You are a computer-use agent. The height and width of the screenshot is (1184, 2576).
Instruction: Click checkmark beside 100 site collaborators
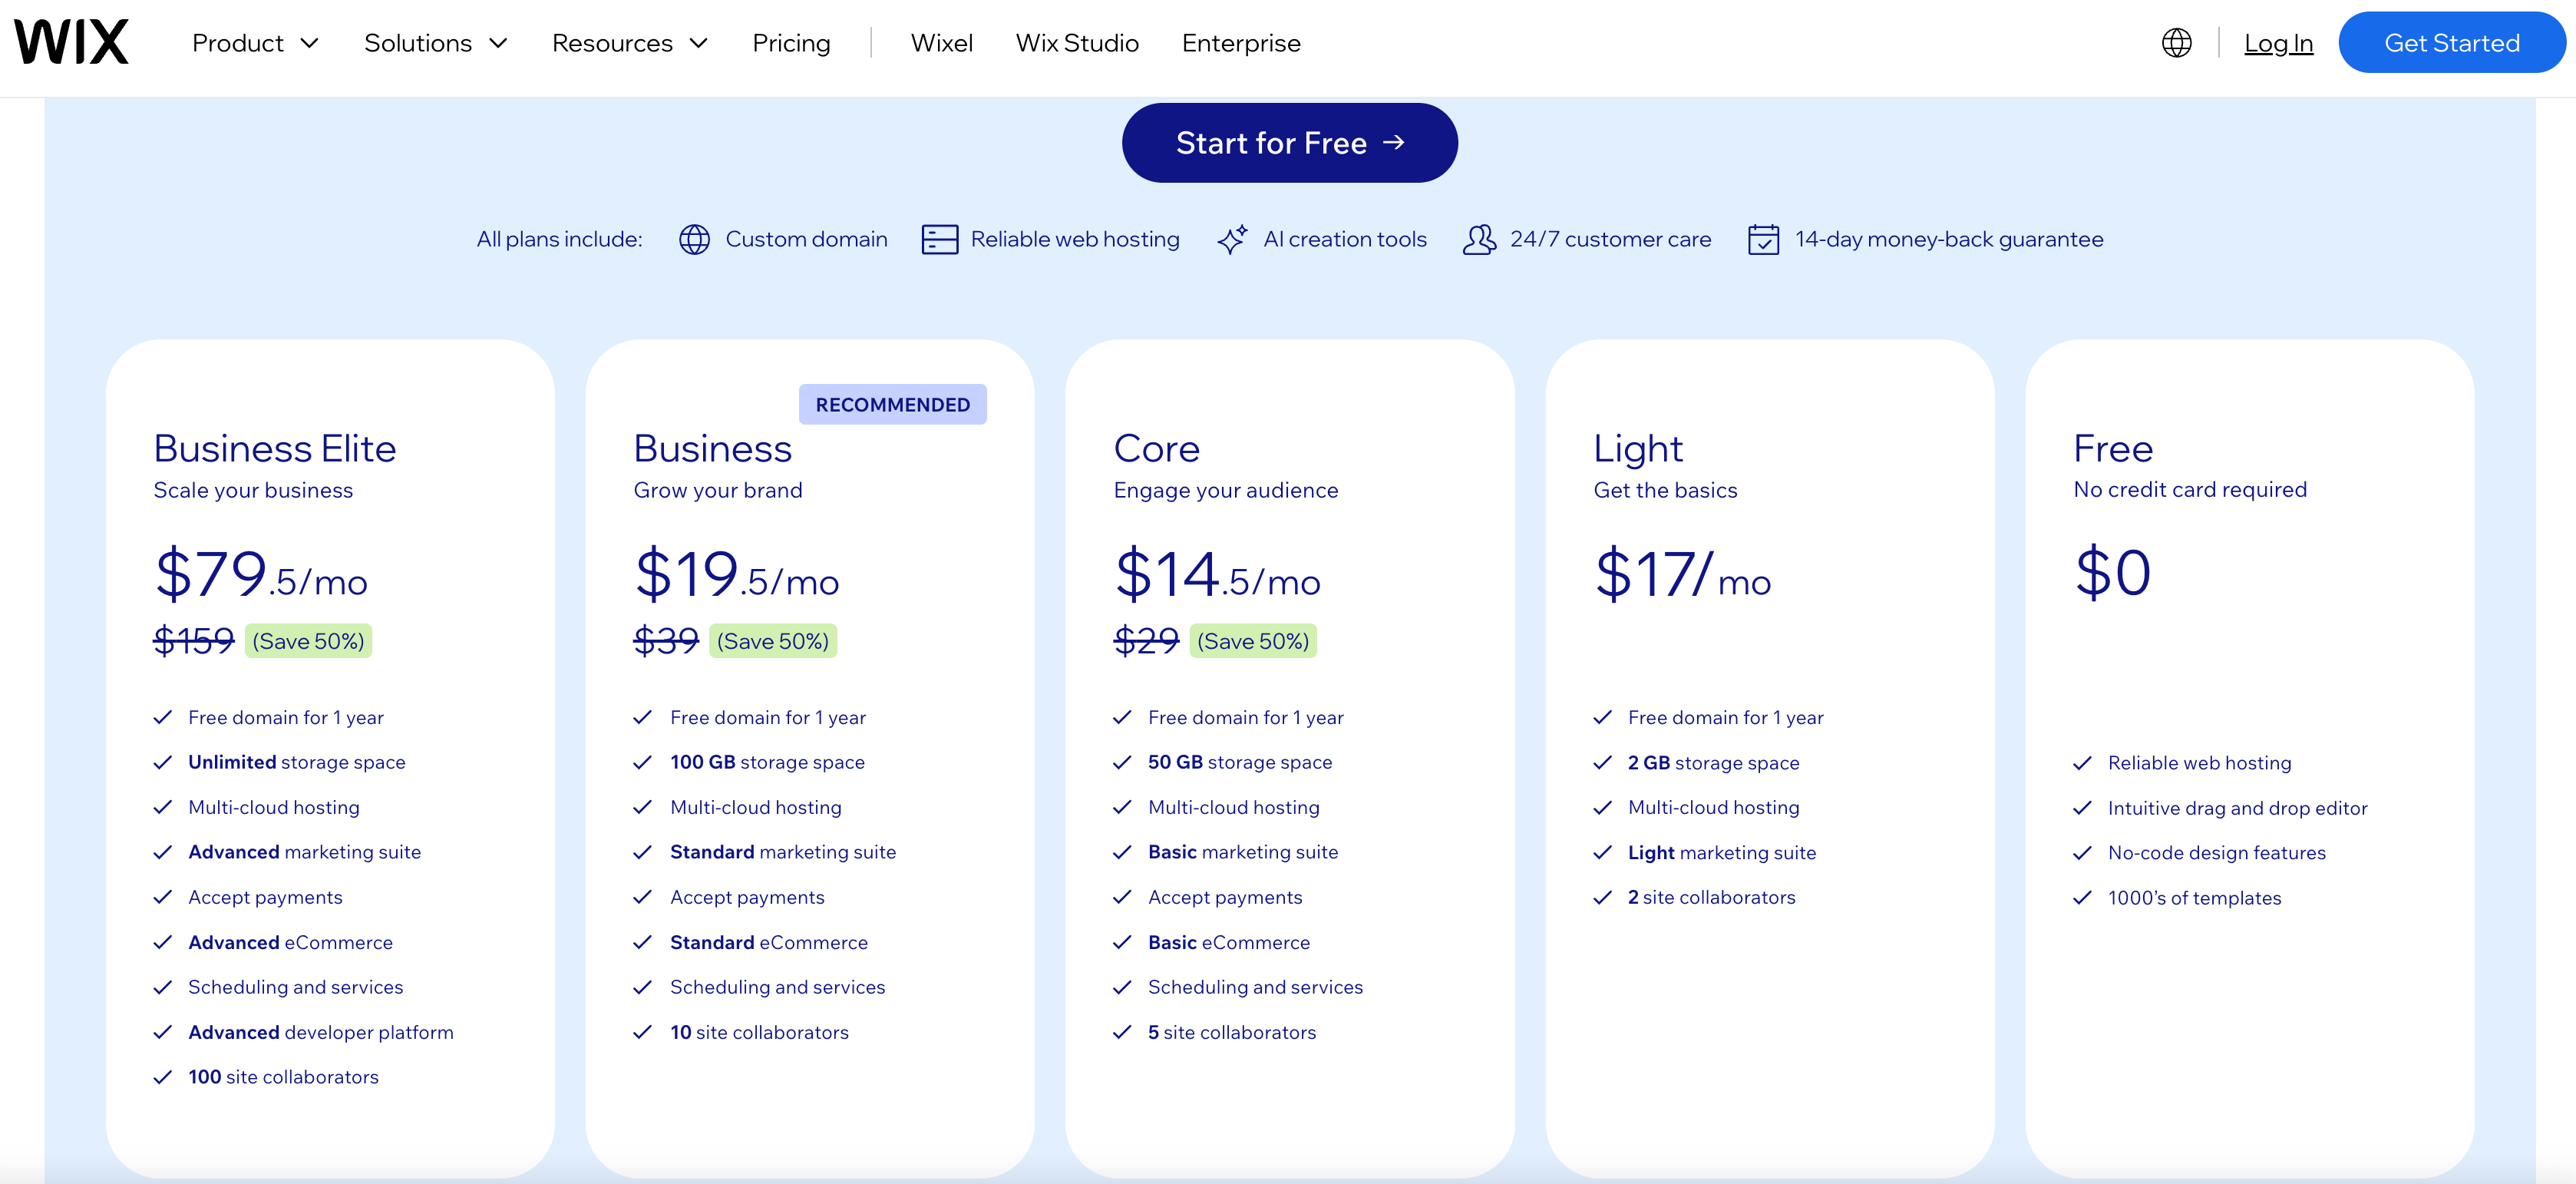pyautogui.click(x=162, y=1078)
